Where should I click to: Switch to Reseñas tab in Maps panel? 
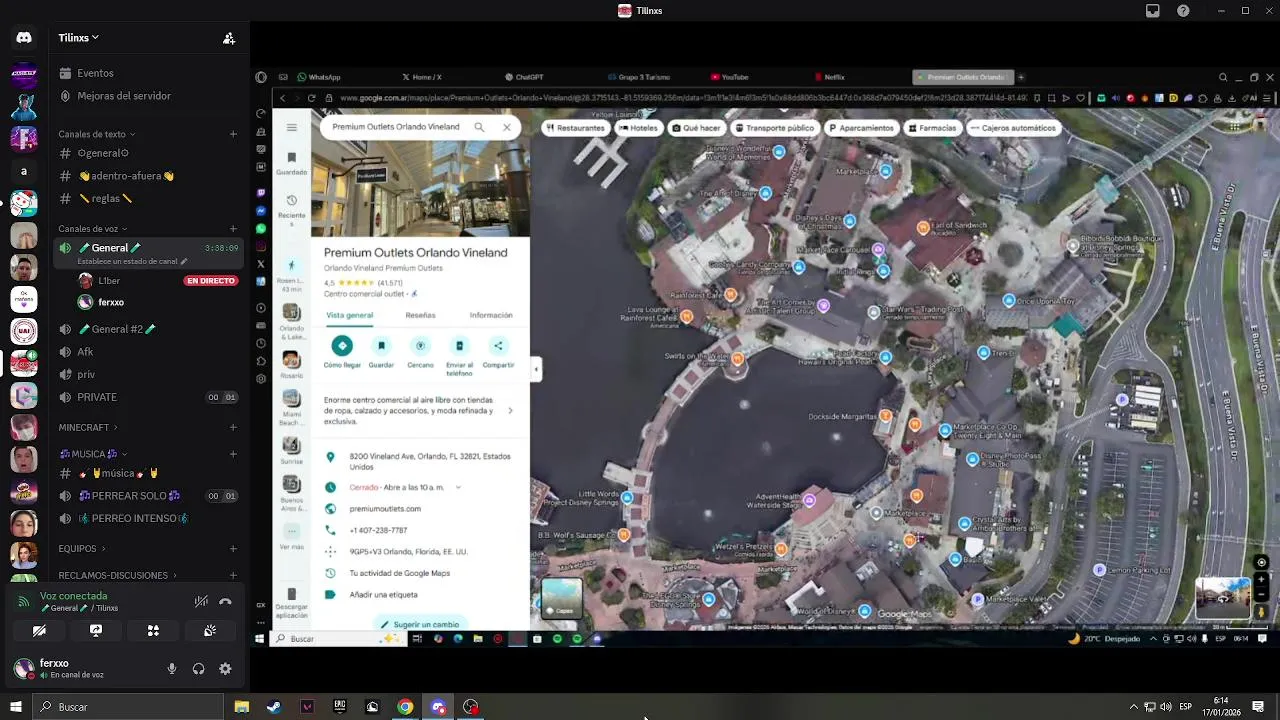(x=420, y=315)
